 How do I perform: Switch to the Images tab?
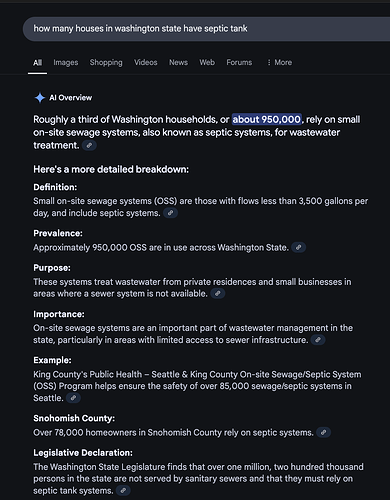tap(66, 62)
